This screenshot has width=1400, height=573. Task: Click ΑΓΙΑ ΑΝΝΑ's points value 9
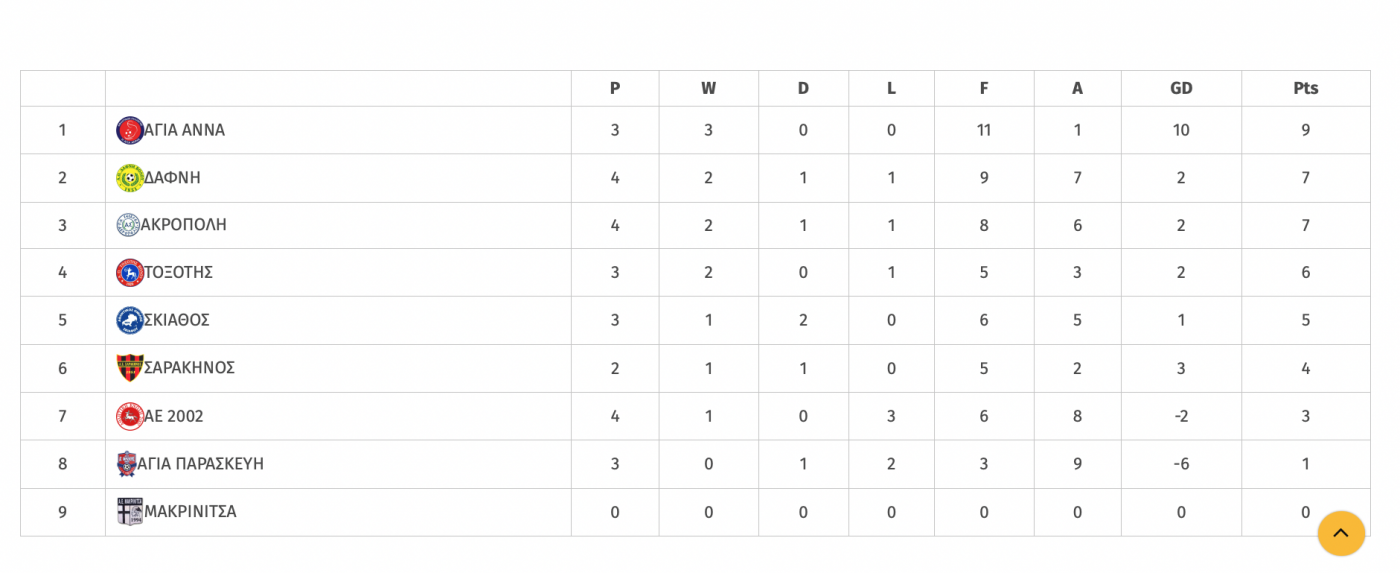click(1306, 130)
